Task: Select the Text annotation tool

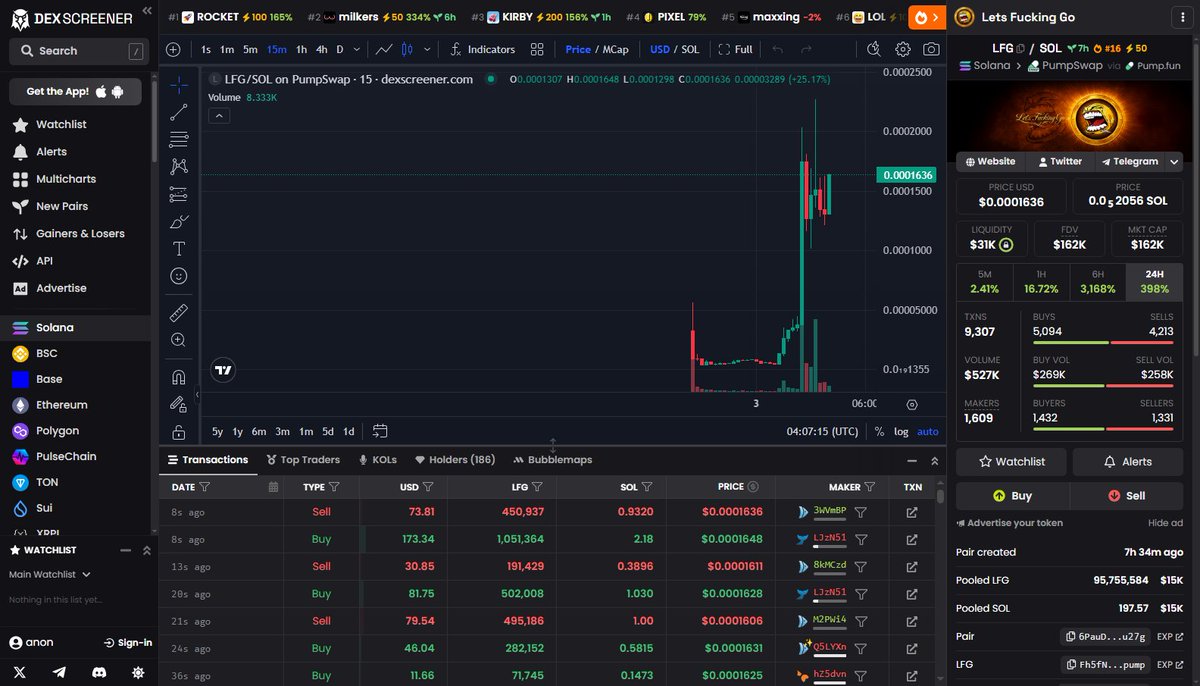Action: [x=179, y=248]
